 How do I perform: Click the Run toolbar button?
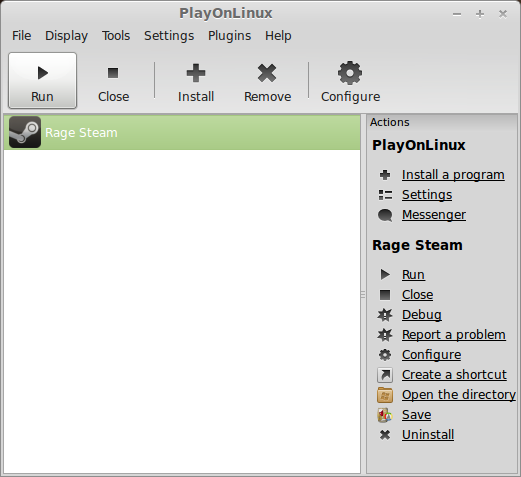(x=42, y=80)
